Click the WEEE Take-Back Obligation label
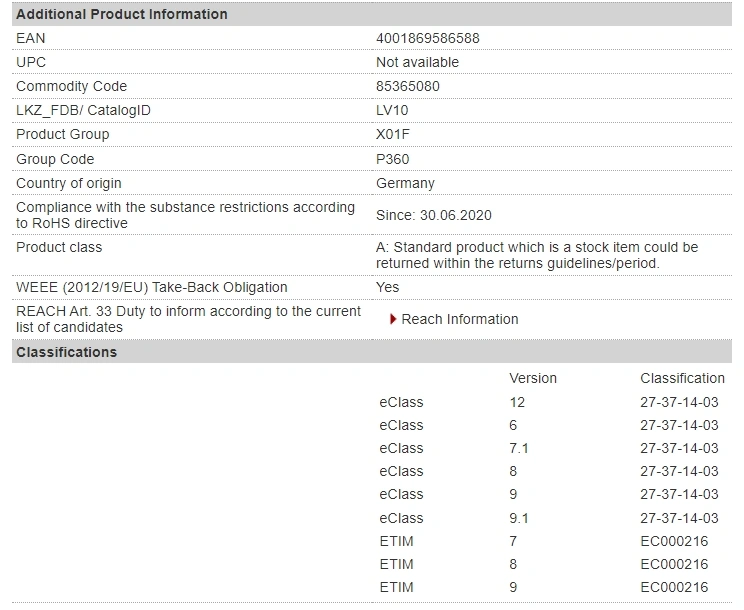 (x=152, y=287)
